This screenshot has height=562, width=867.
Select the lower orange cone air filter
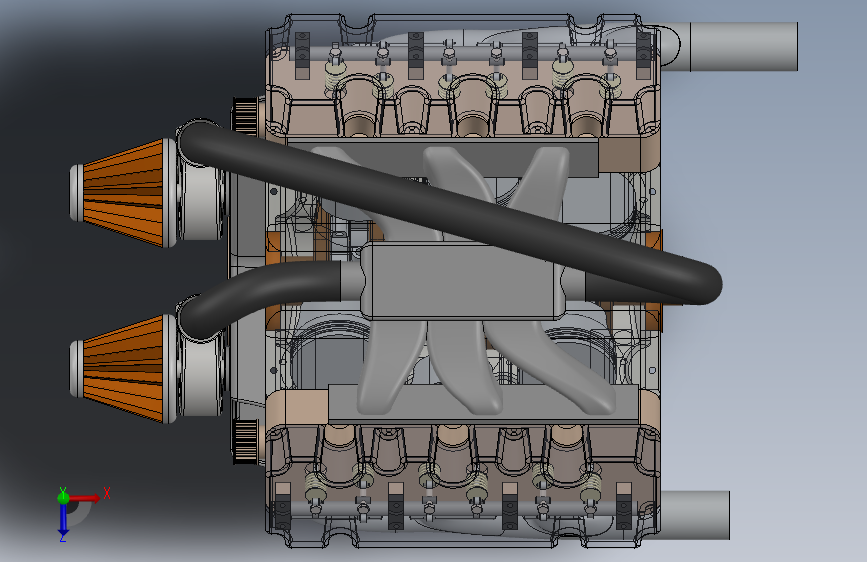[x=124, y=369]
